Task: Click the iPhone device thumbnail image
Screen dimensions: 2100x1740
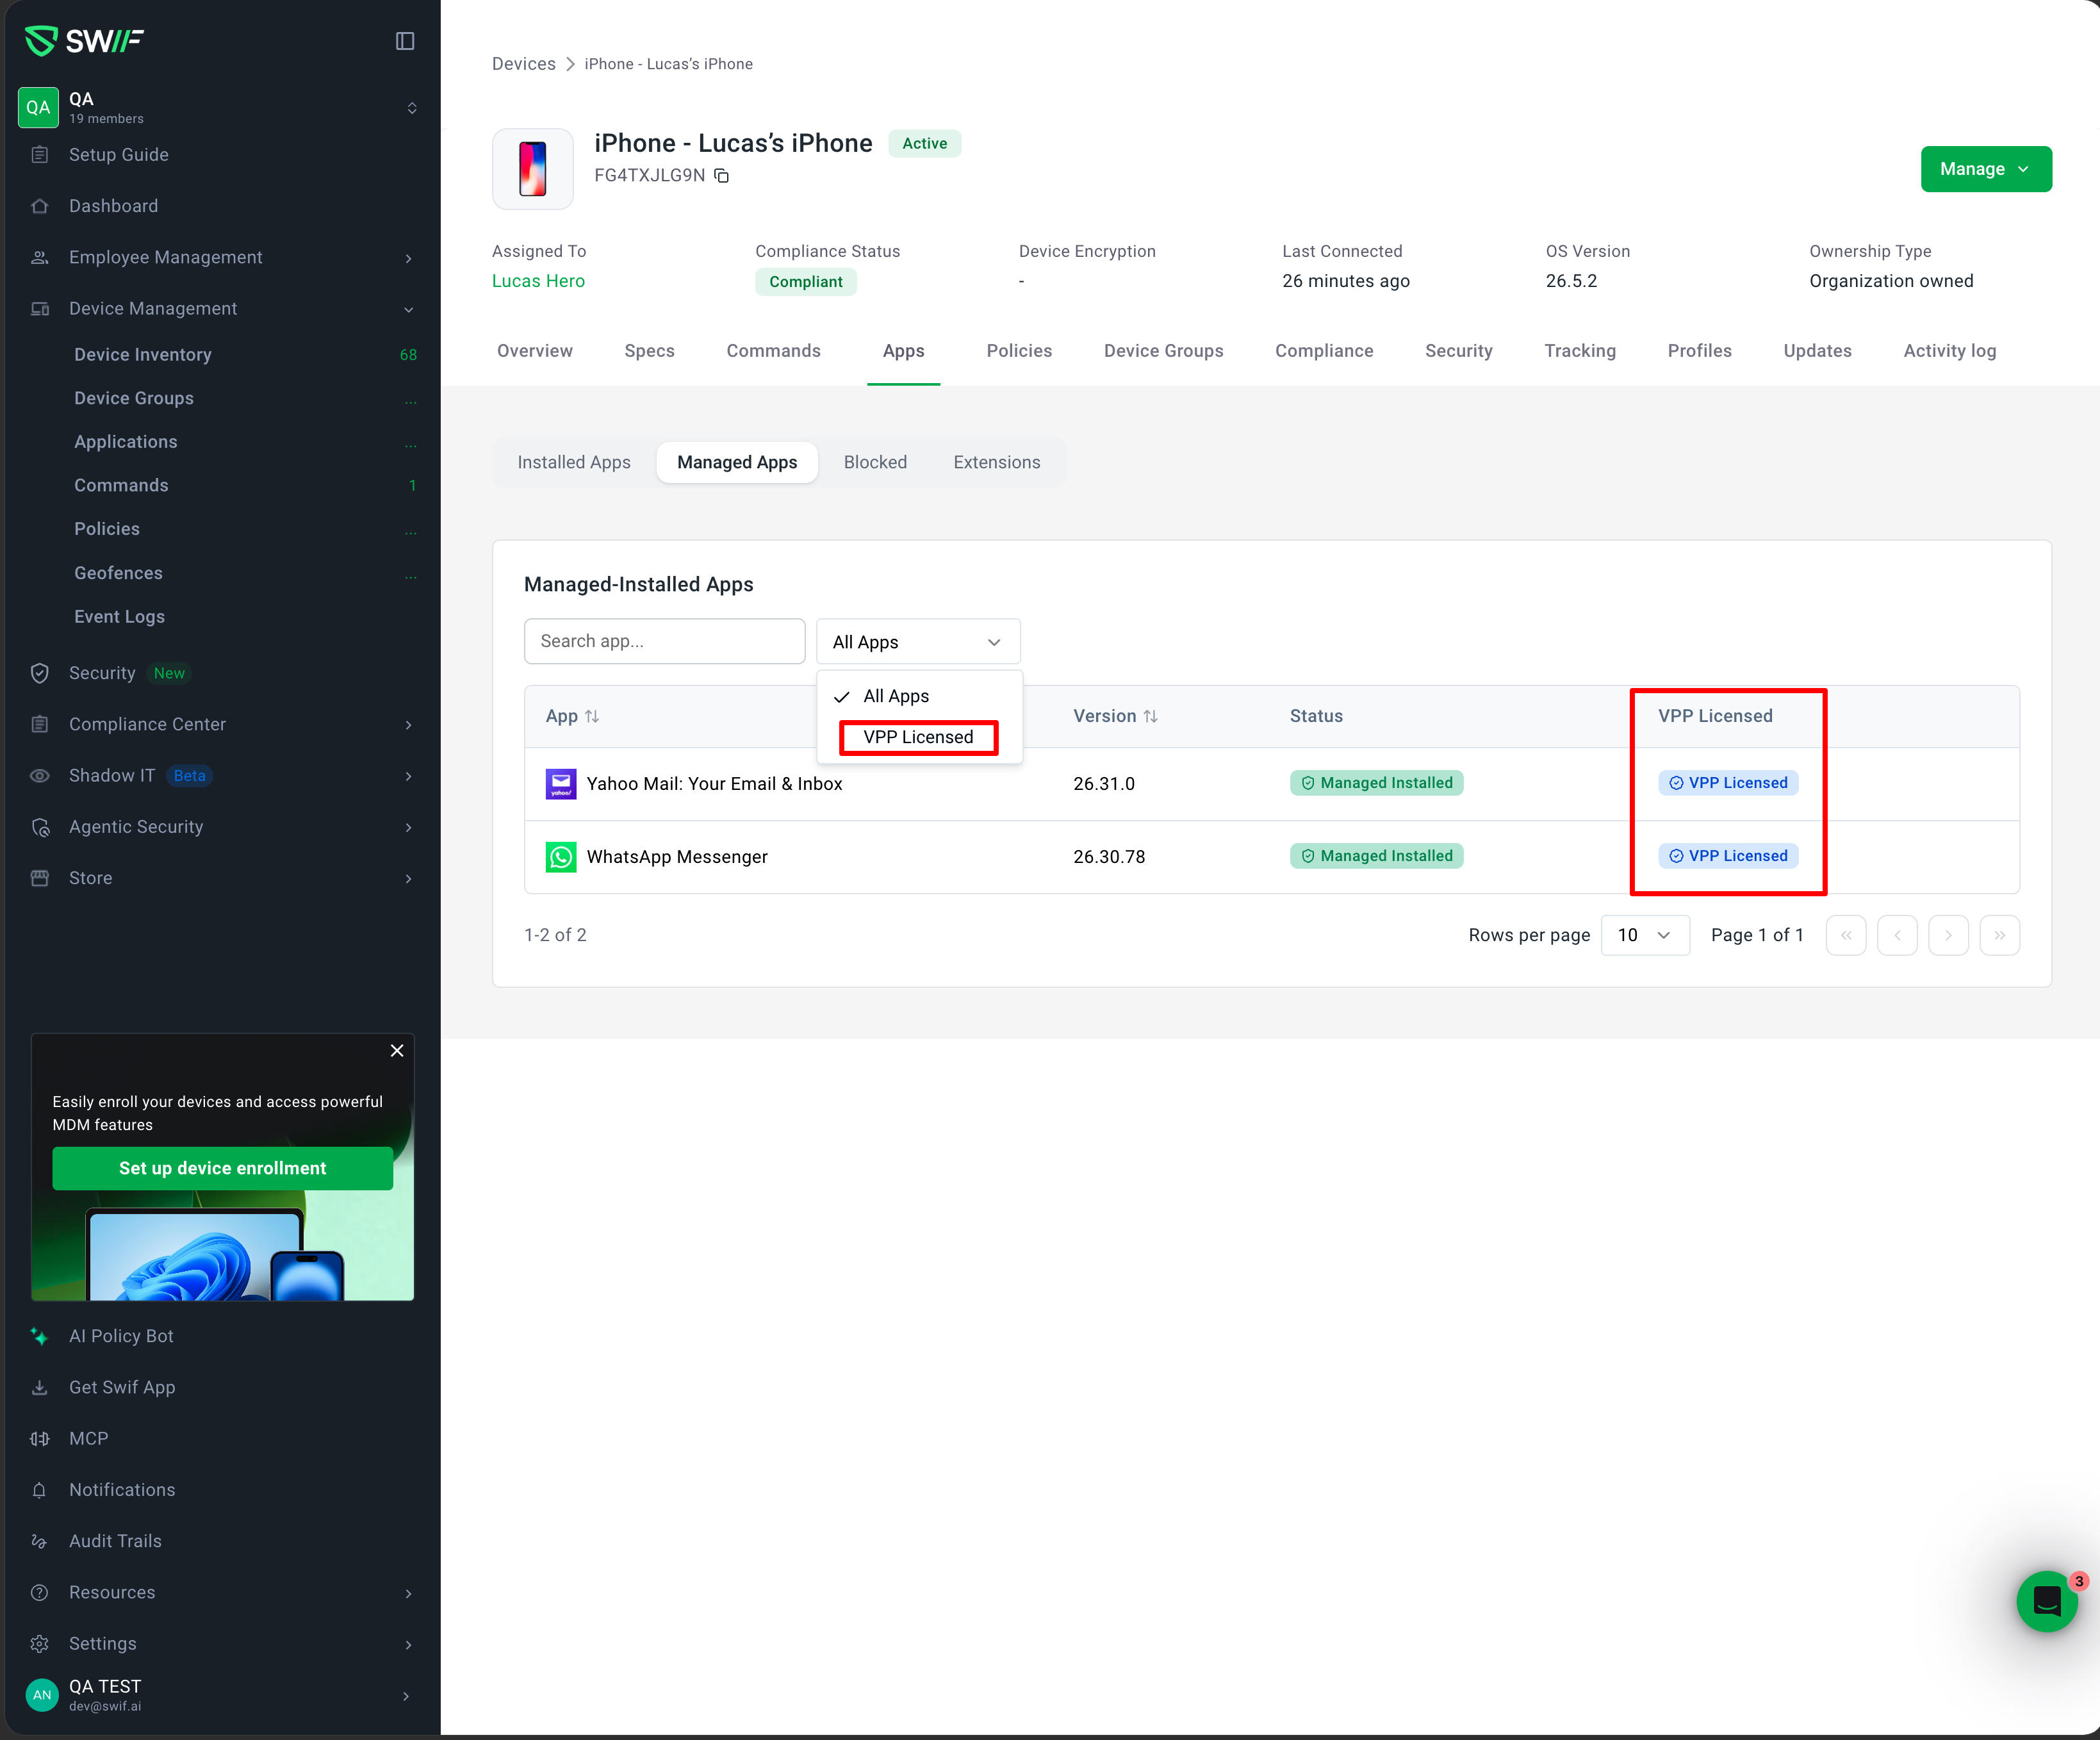Action: click(x=533, y=169)
